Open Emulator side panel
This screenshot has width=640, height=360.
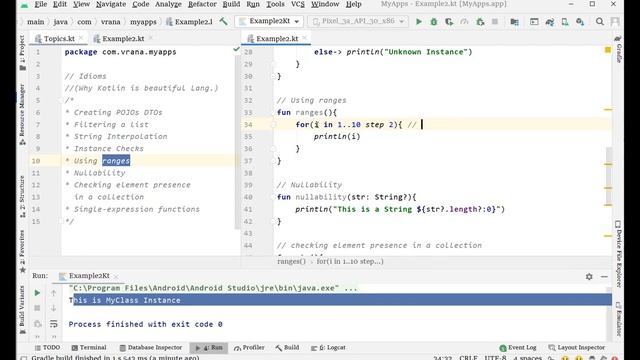618,318
